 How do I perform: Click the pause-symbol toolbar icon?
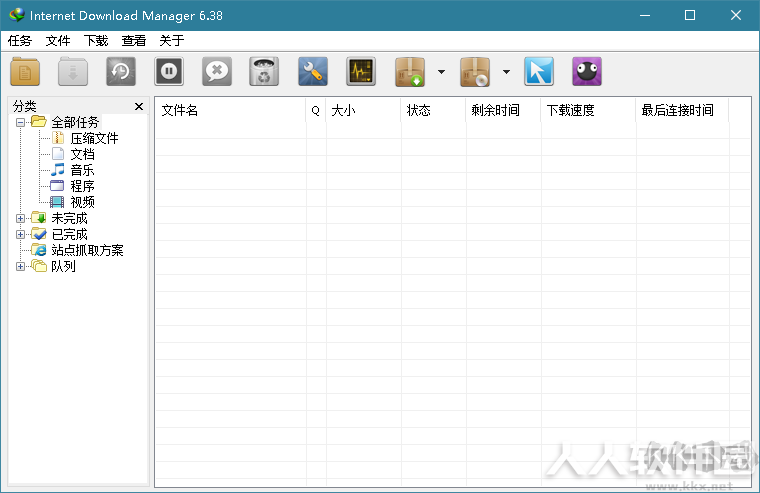coord(169,72)
